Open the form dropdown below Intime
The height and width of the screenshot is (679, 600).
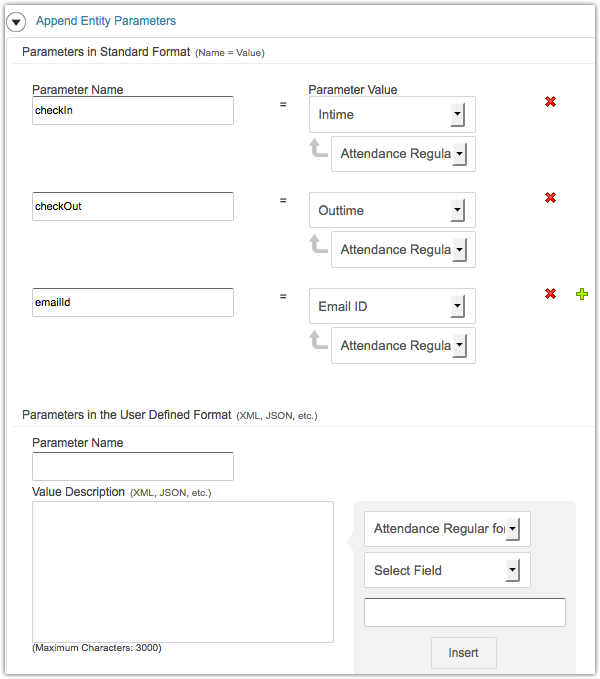pyautogui.click(x=403, y=154)
